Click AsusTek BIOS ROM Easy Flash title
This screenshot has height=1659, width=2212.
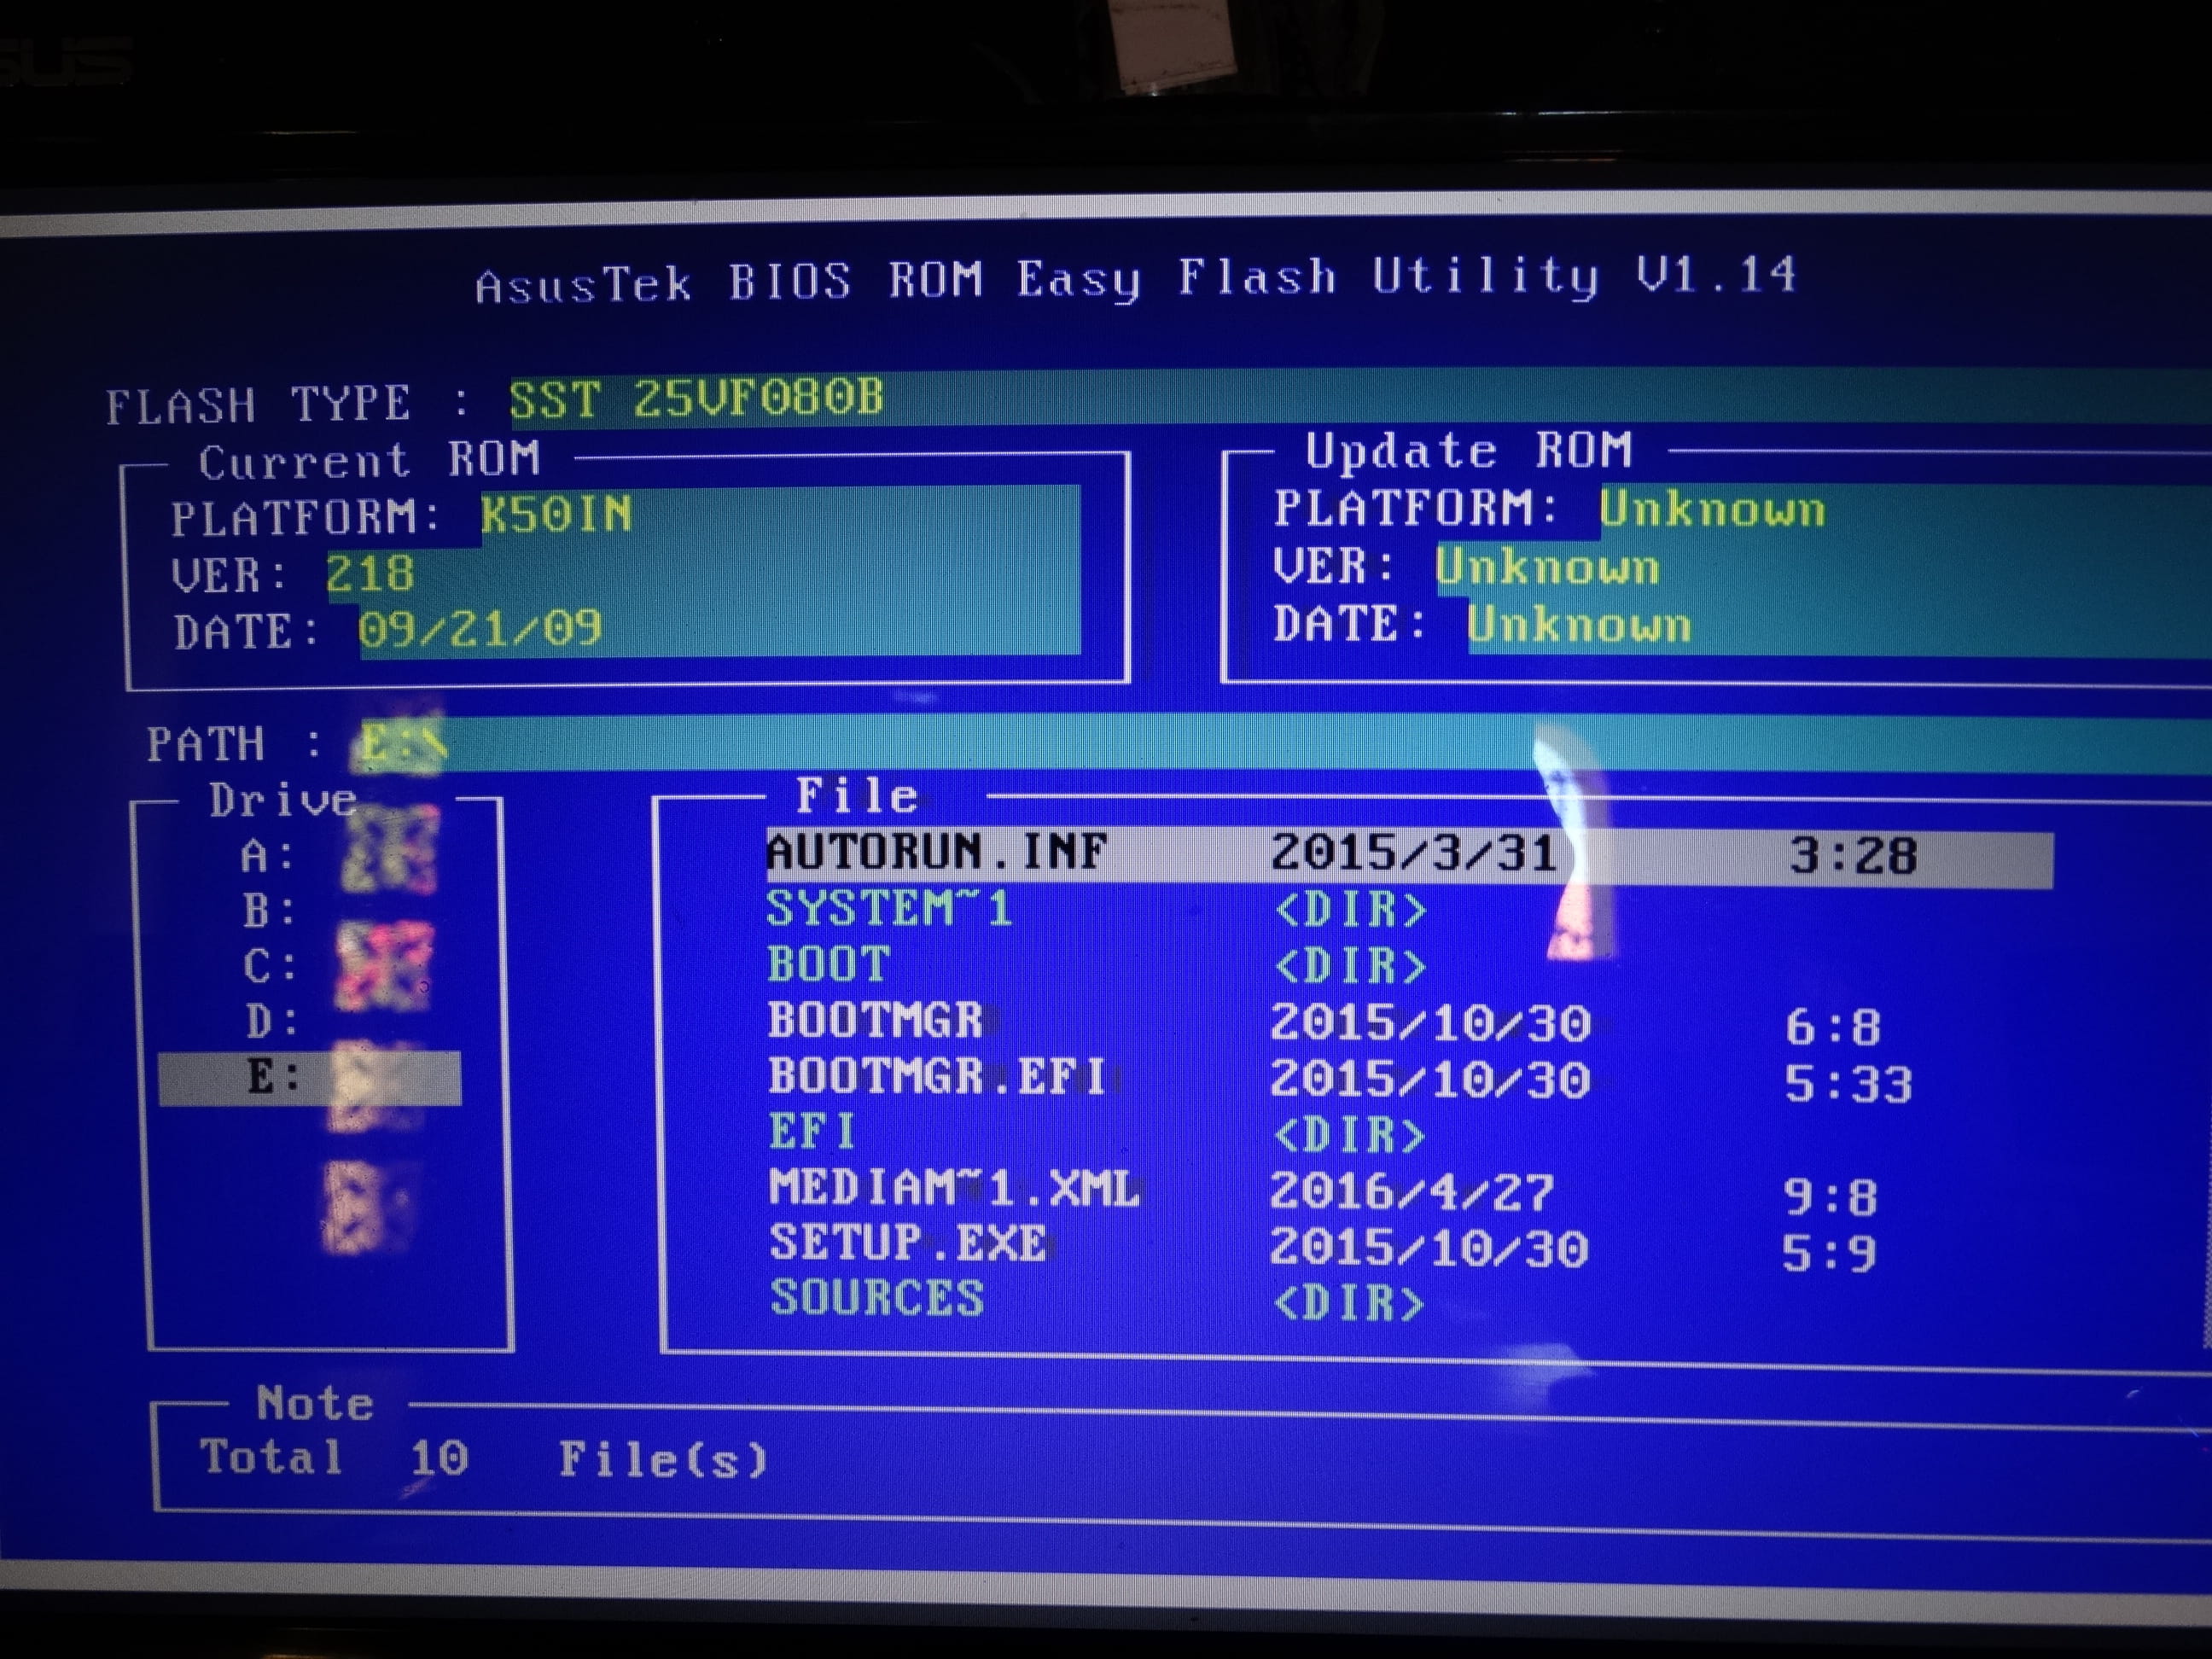(1135, 278)
